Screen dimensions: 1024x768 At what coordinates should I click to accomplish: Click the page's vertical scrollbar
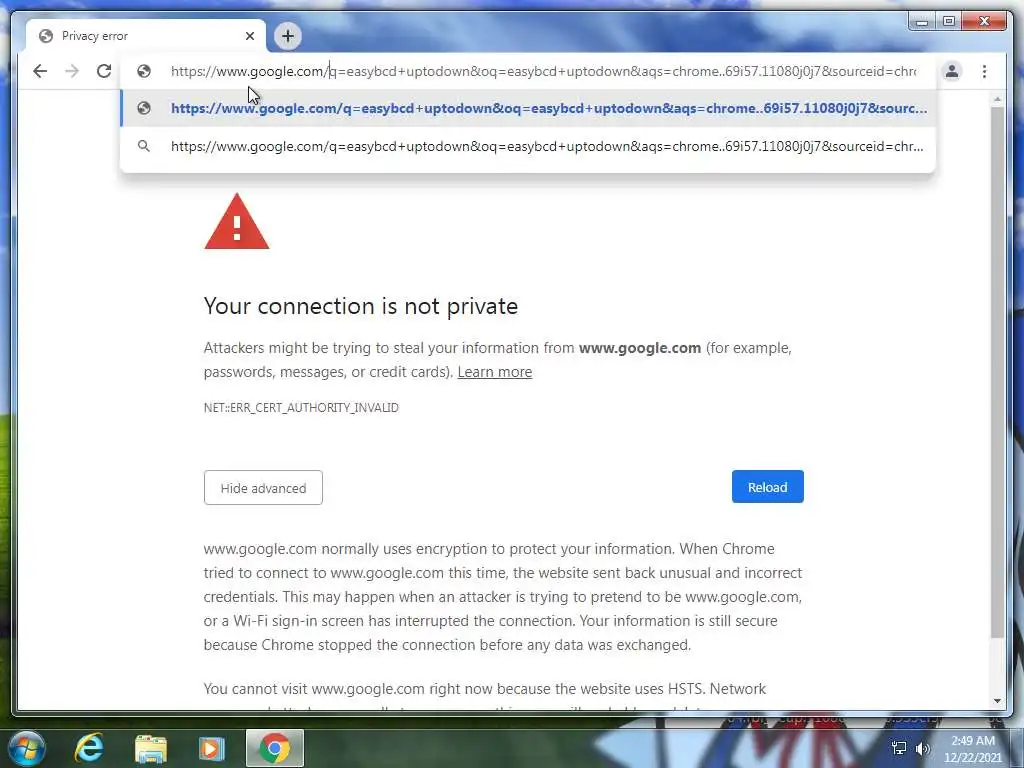(x=997, y=372)
